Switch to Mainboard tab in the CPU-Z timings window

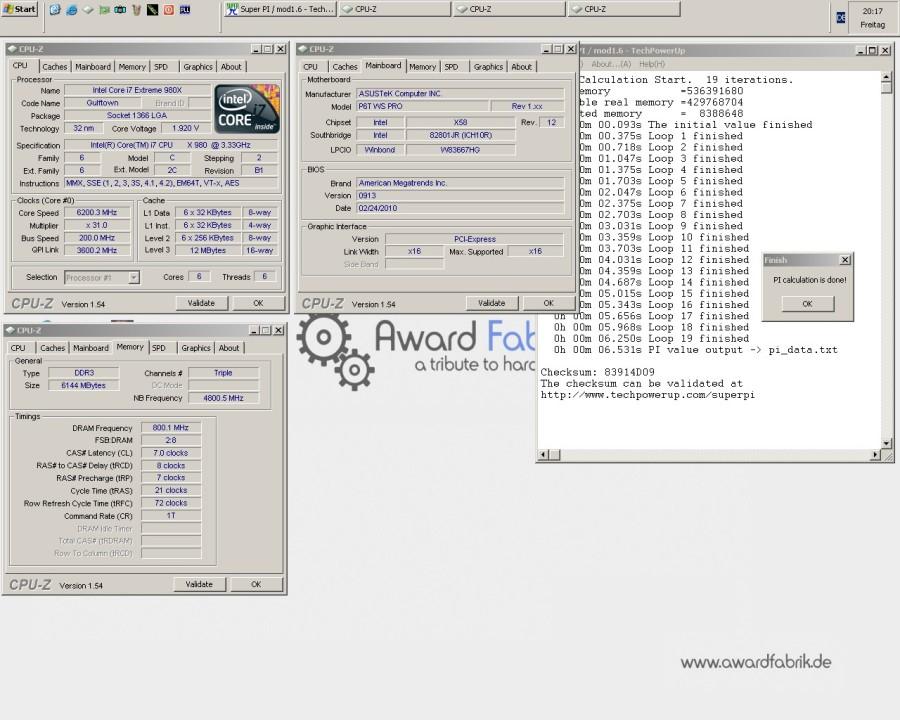tap(91, 348)
